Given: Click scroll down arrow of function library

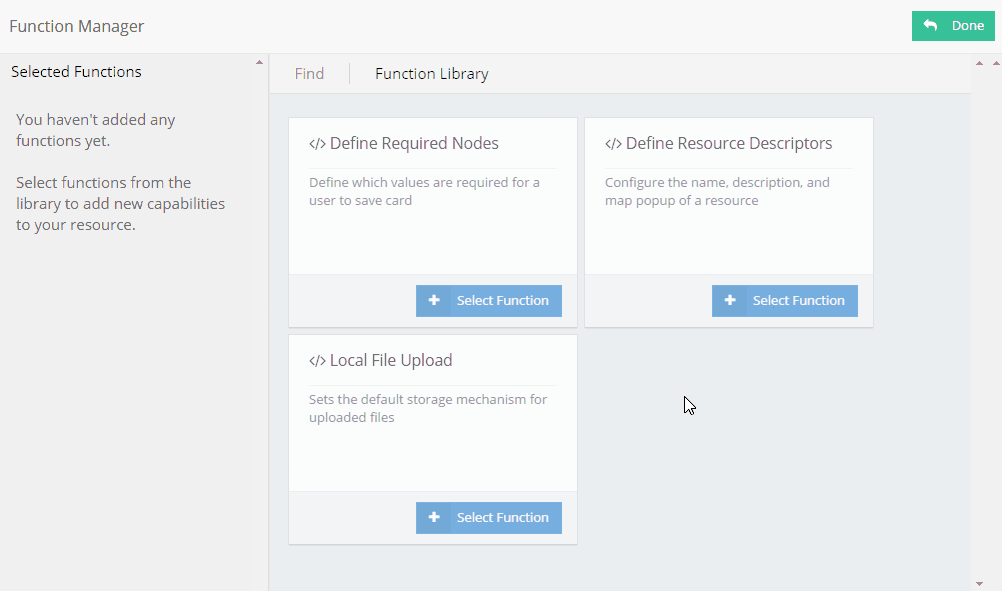Looking at the screenshot, I should pyautogui.click(x=978, y=583).
